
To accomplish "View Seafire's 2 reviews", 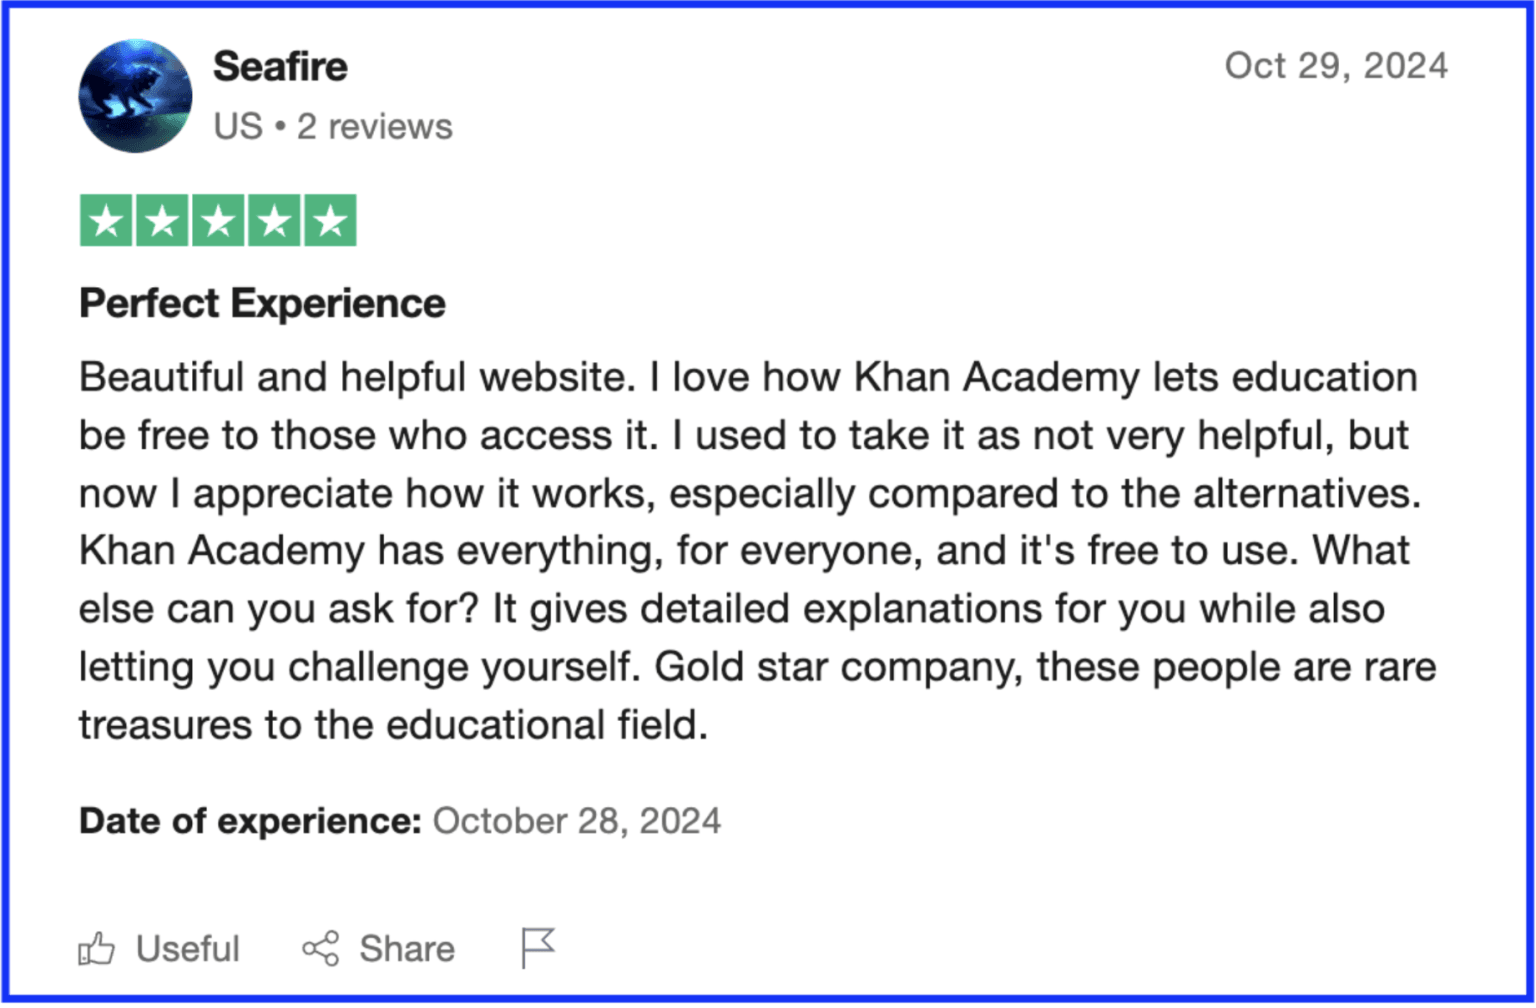I will (375, 126).
